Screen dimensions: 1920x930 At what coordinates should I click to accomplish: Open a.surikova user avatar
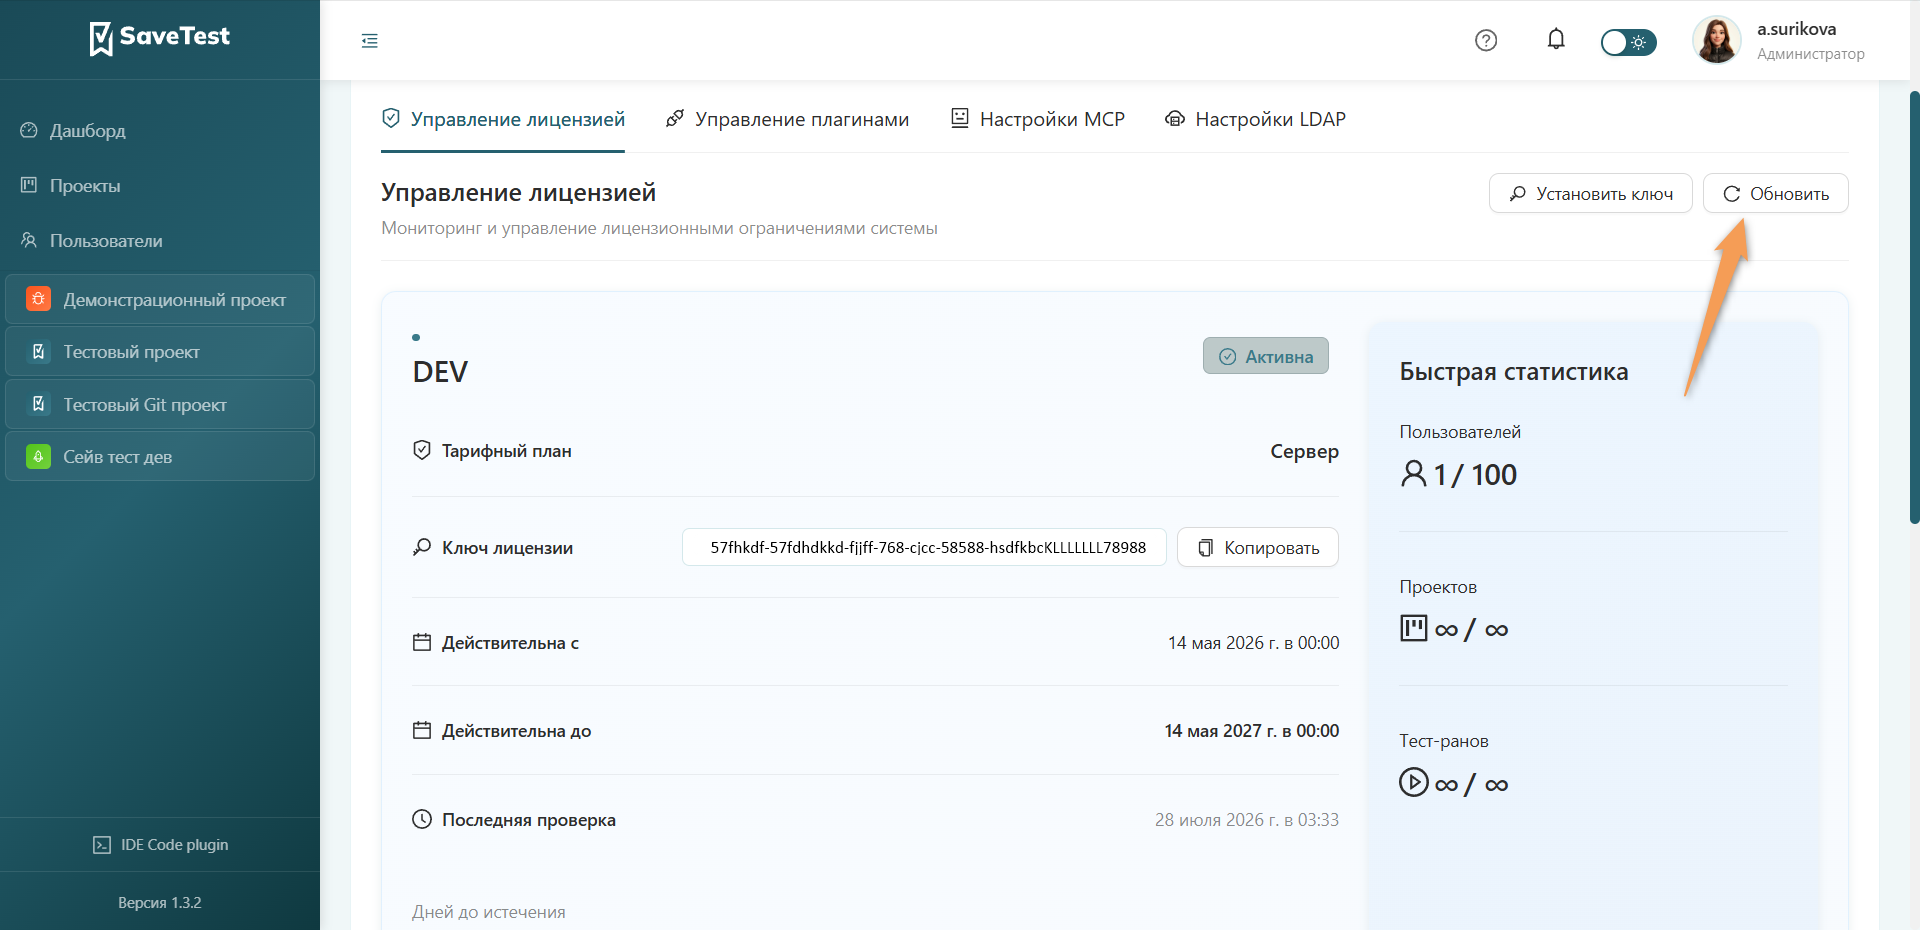tap(1717, 40)
